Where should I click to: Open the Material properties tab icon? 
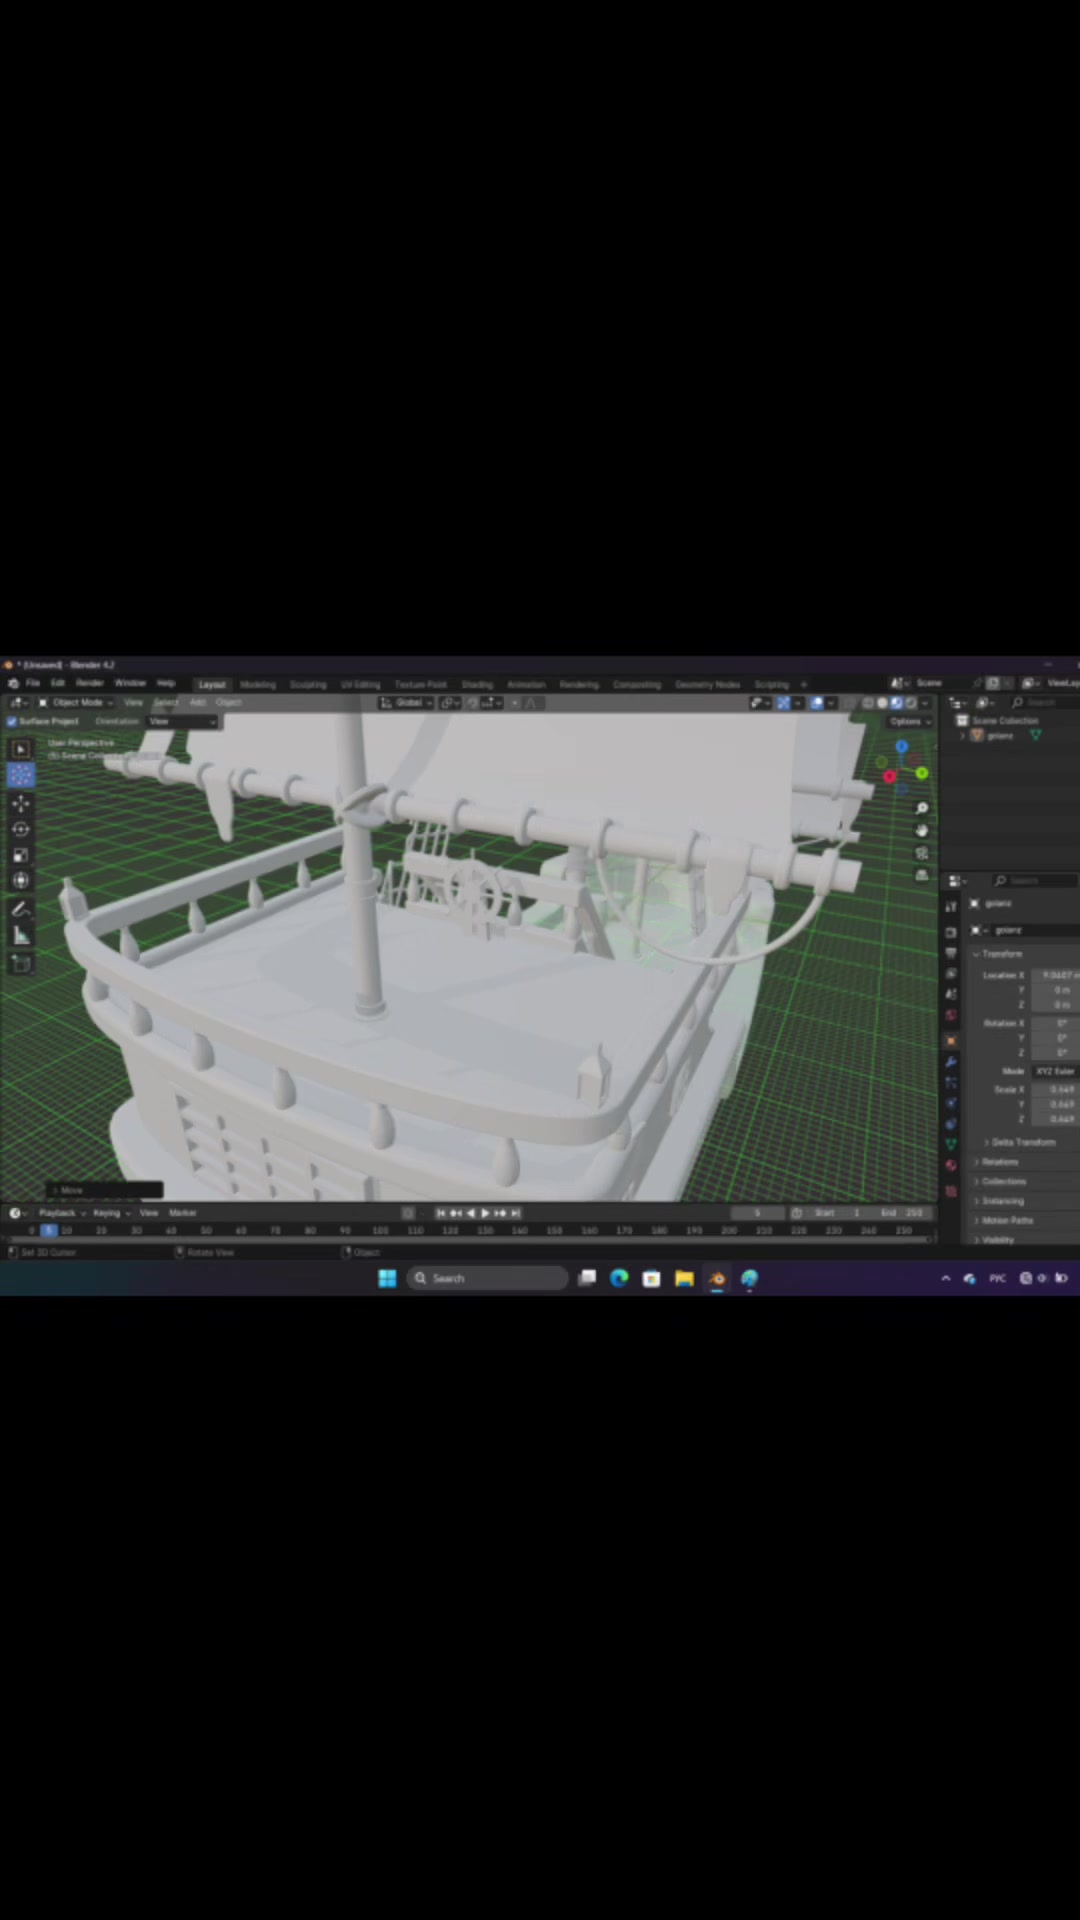pyautogui.click(x=951, y=1166)
